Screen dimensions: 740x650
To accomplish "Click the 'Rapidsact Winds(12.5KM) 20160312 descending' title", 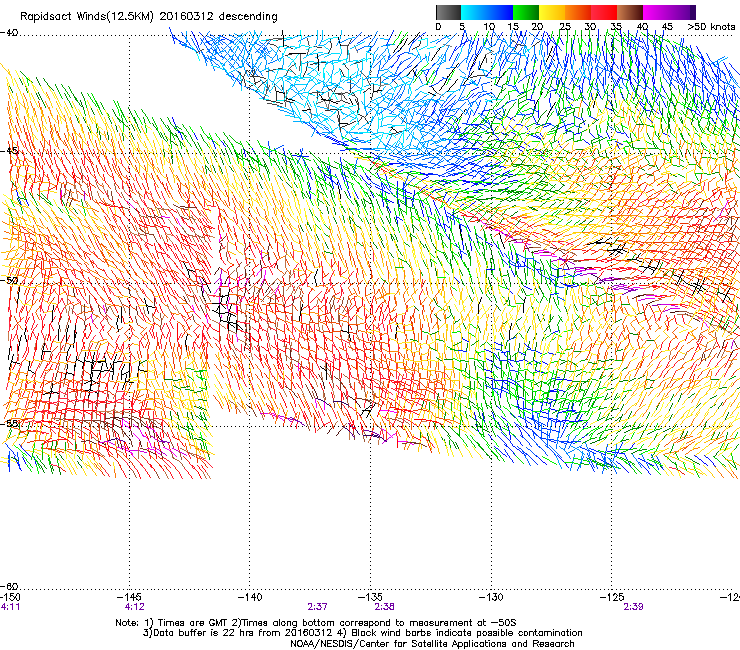I will tap(149, 17).
